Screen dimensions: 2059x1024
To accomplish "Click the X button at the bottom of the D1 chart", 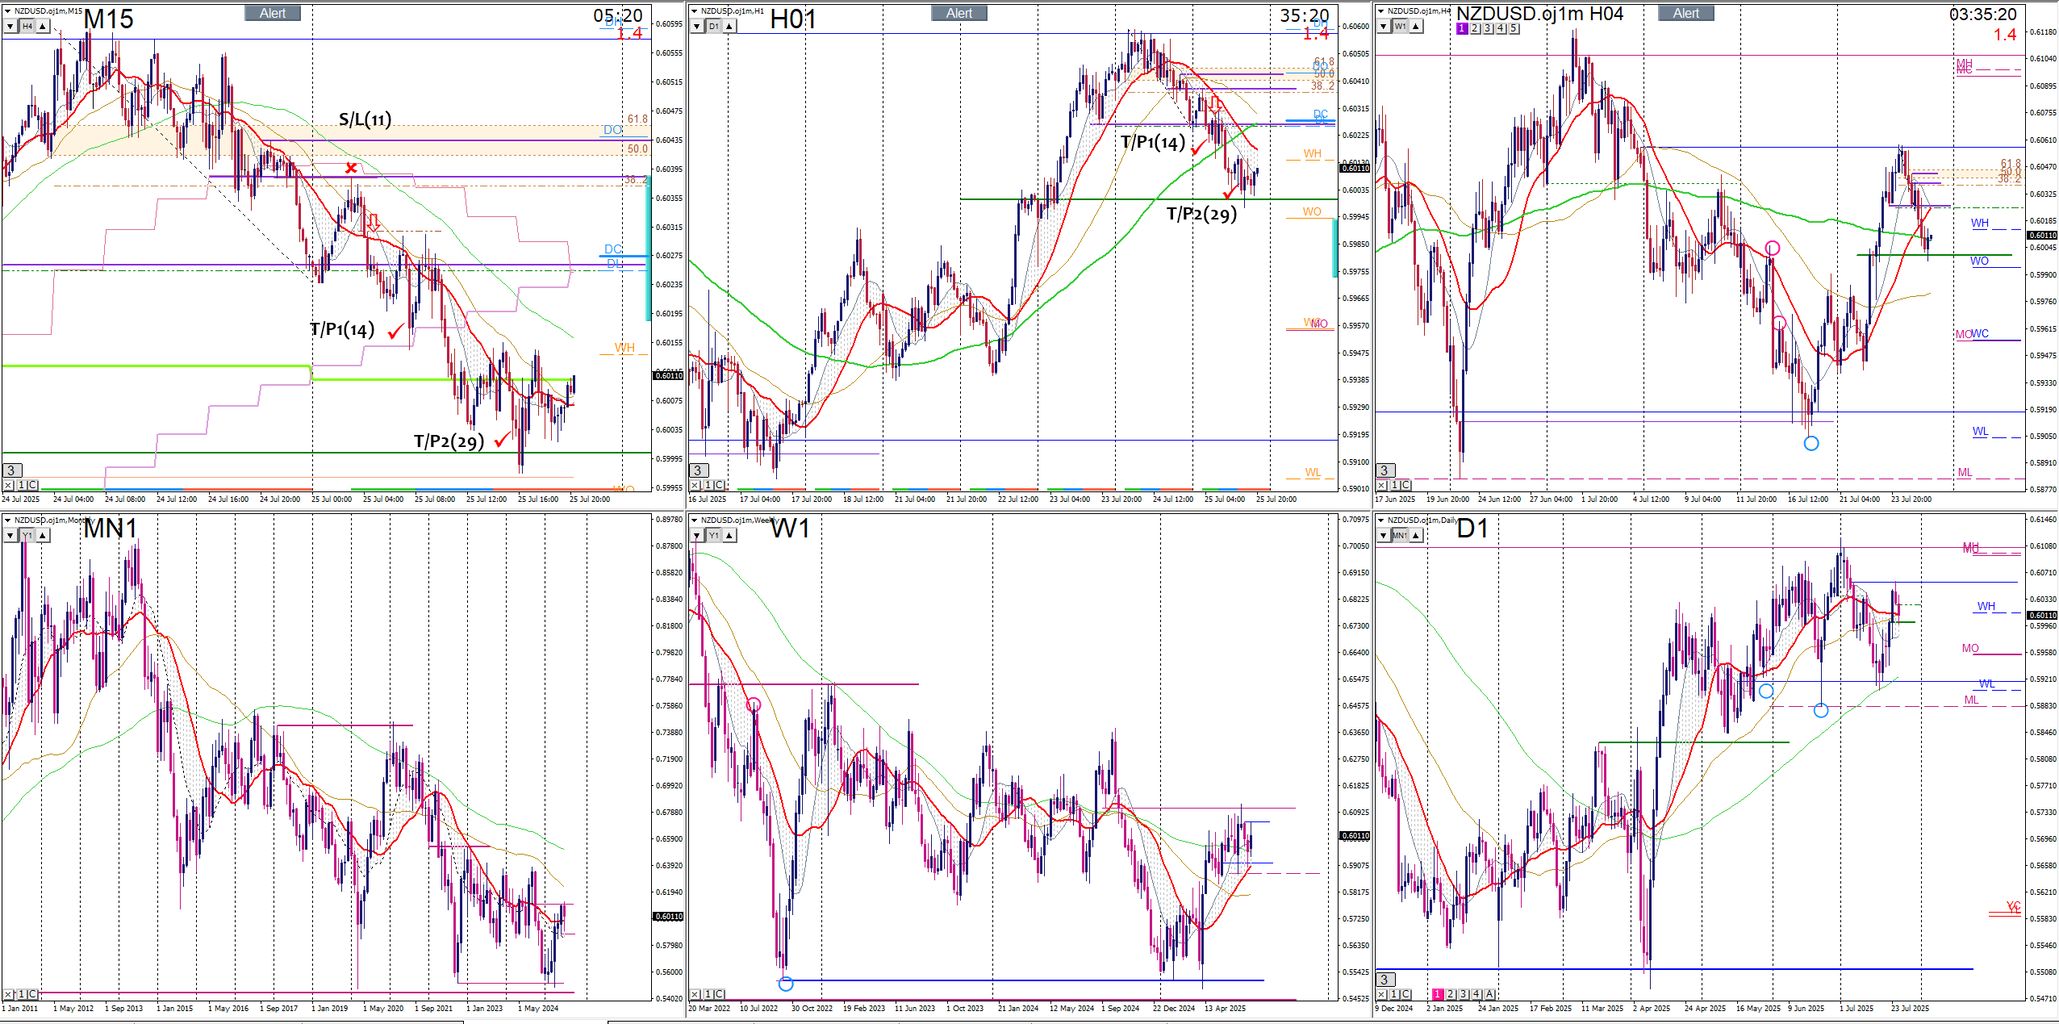I will (x=1383, y=994).
